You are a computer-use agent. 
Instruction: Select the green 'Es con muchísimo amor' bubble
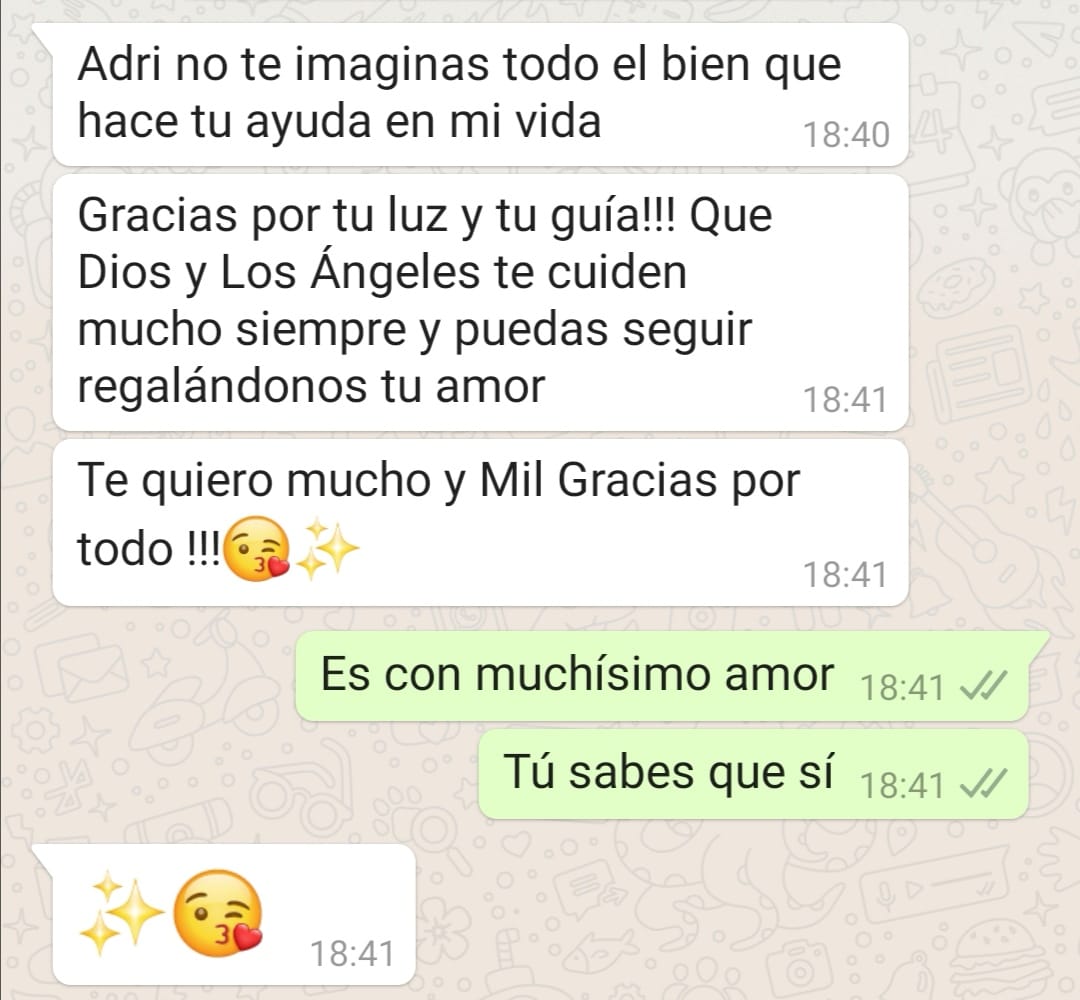662,676
